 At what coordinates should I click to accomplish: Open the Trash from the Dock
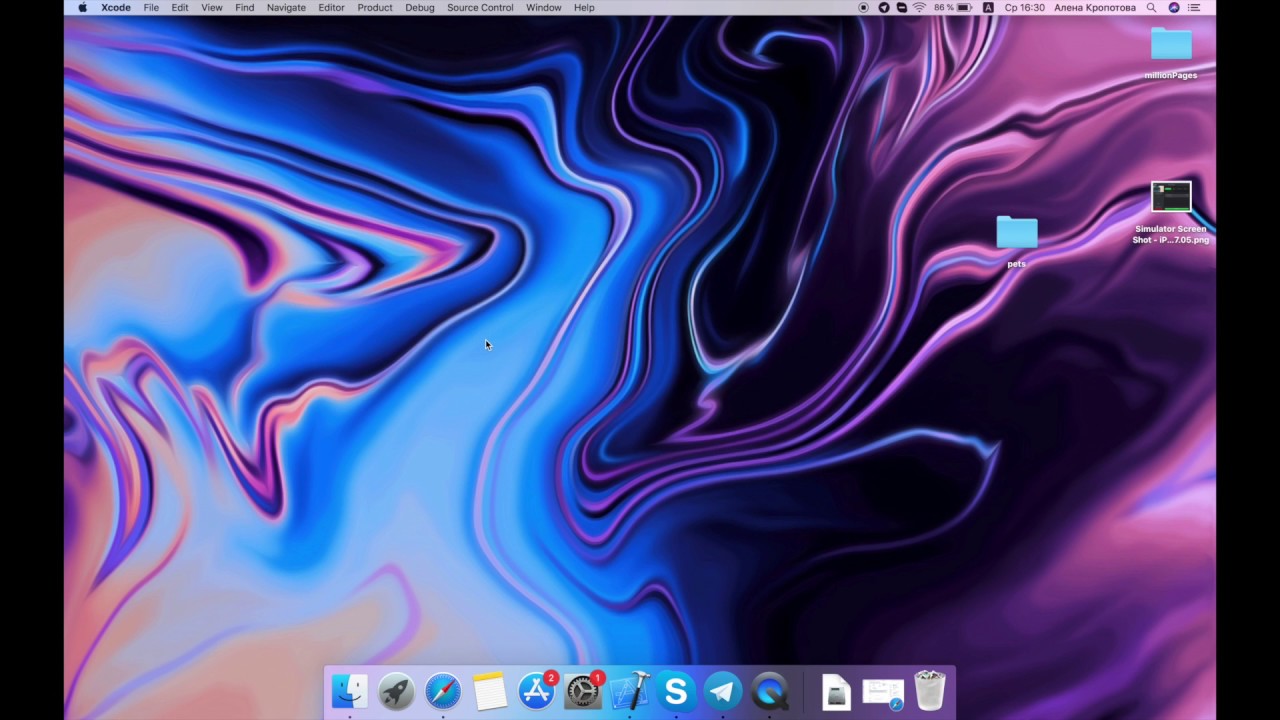[x=930, y=691]
